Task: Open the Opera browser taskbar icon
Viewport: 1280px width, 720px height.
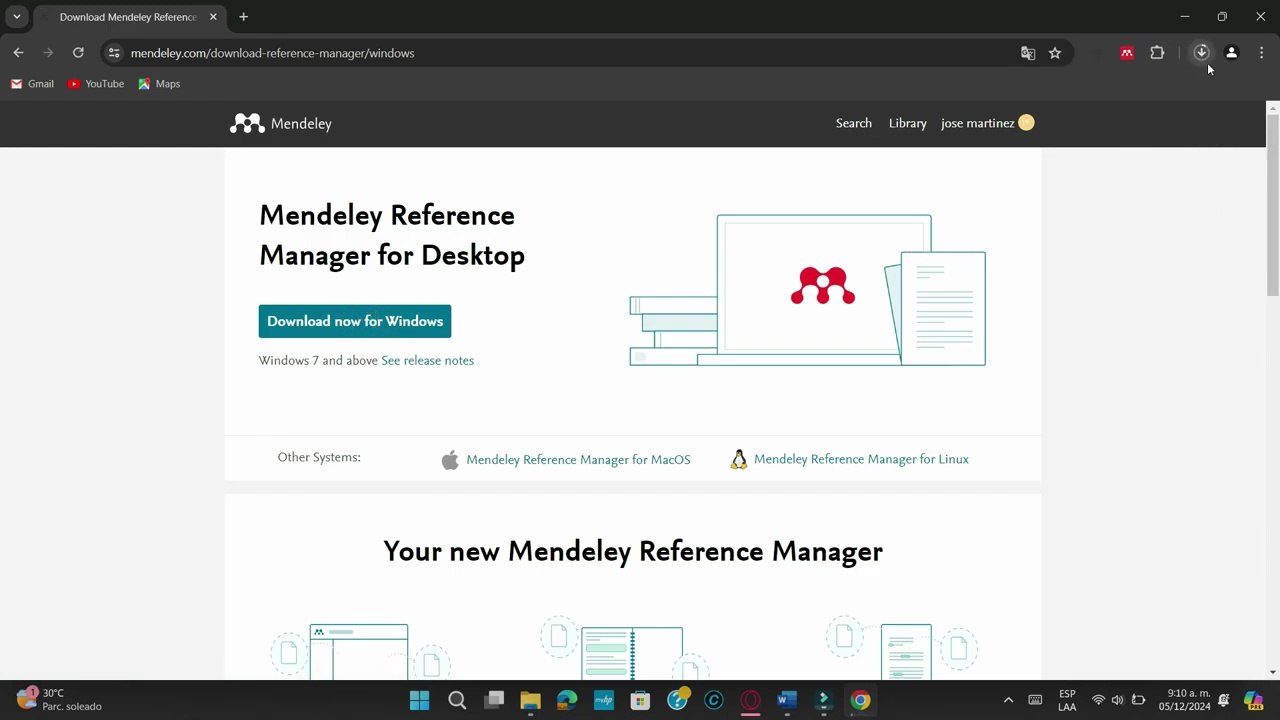Action: coord(750,700)
